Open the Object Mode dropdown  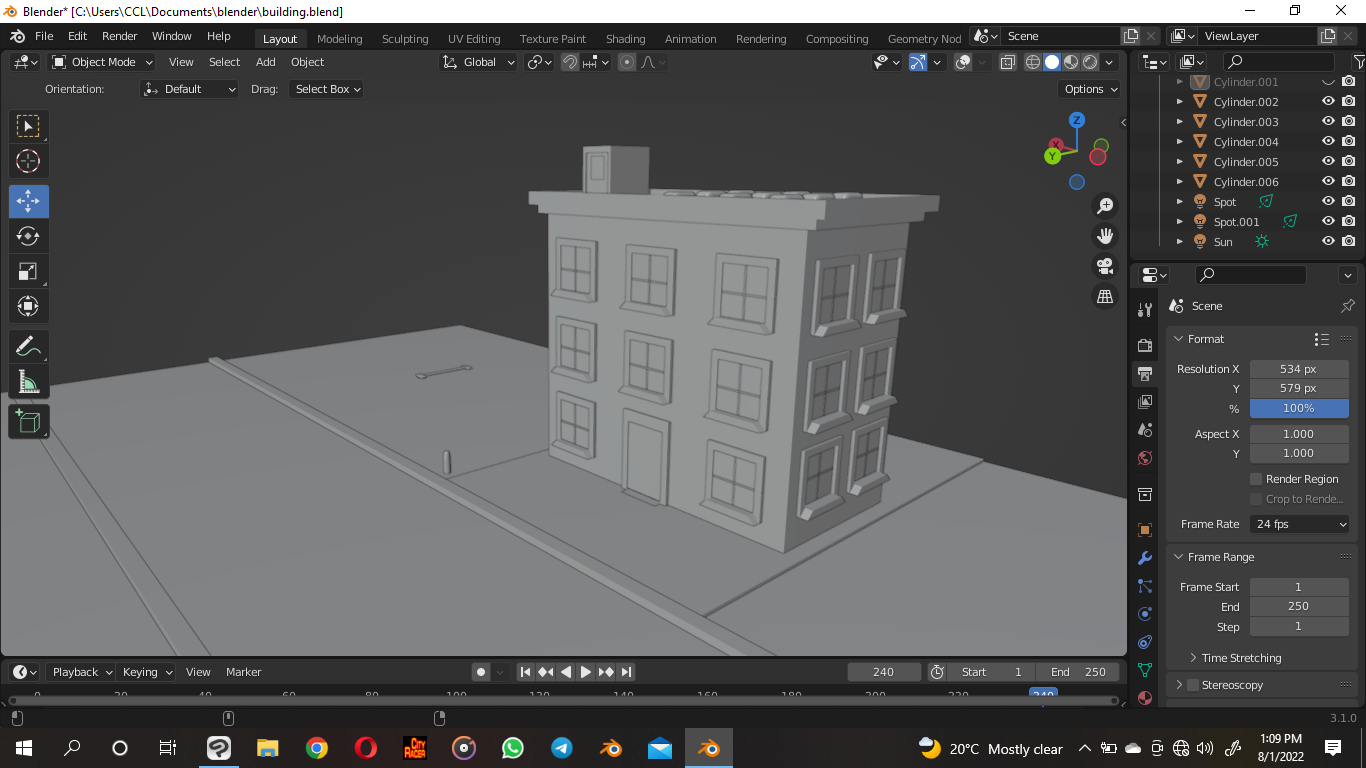[103, 62]
